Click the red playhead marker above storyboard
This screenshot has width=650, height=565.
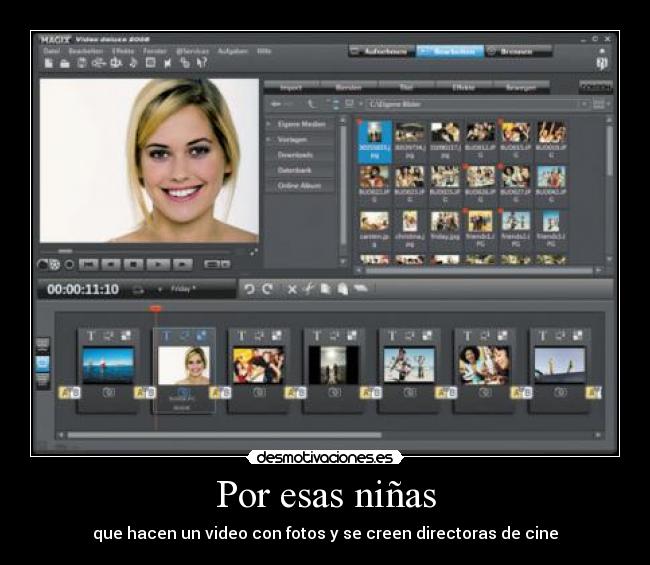(x=155, y=308)
